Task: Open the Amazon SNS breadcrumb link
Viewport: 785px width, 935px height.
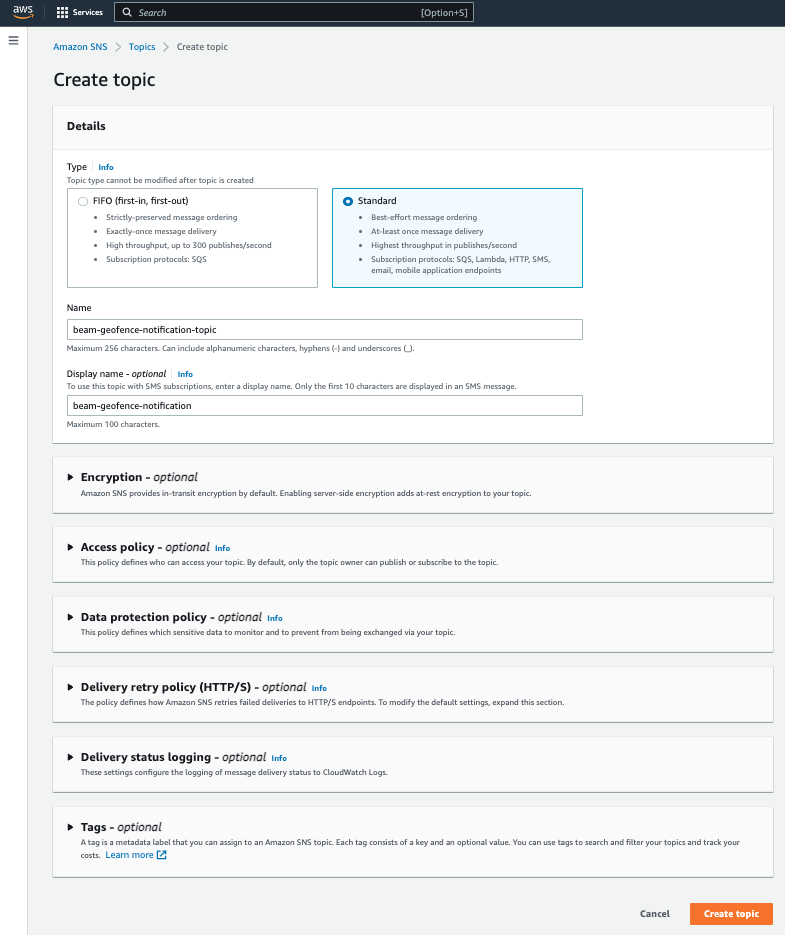Action: (80, 46)
